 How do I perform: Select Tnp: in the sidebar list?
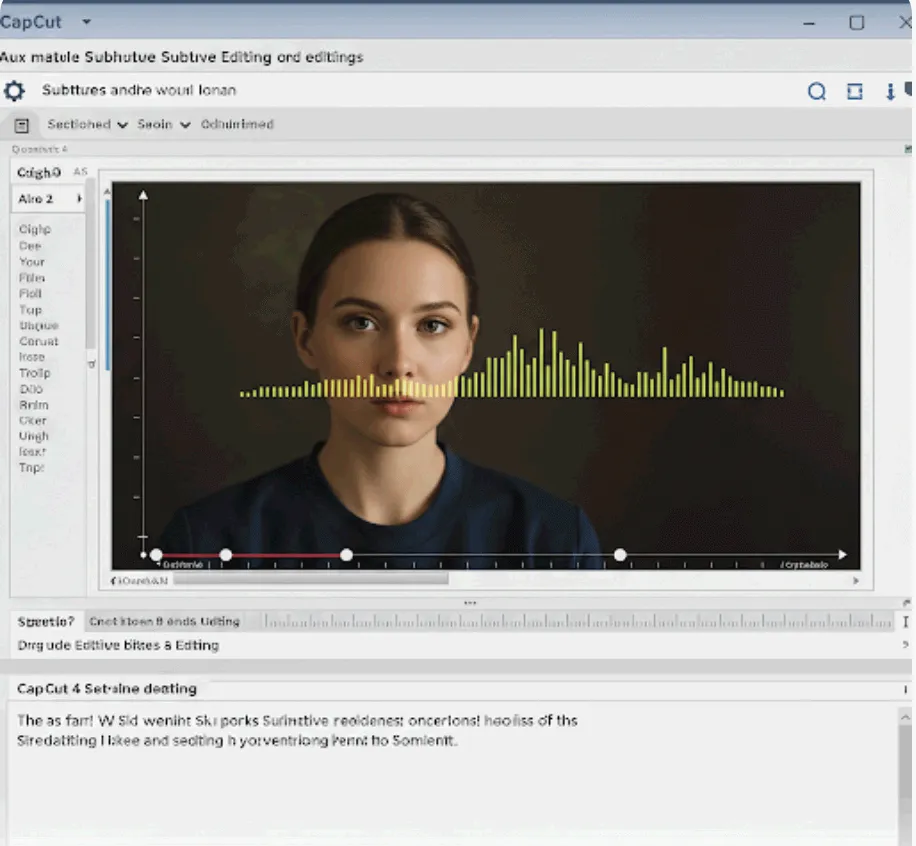(x=31, y=467)
